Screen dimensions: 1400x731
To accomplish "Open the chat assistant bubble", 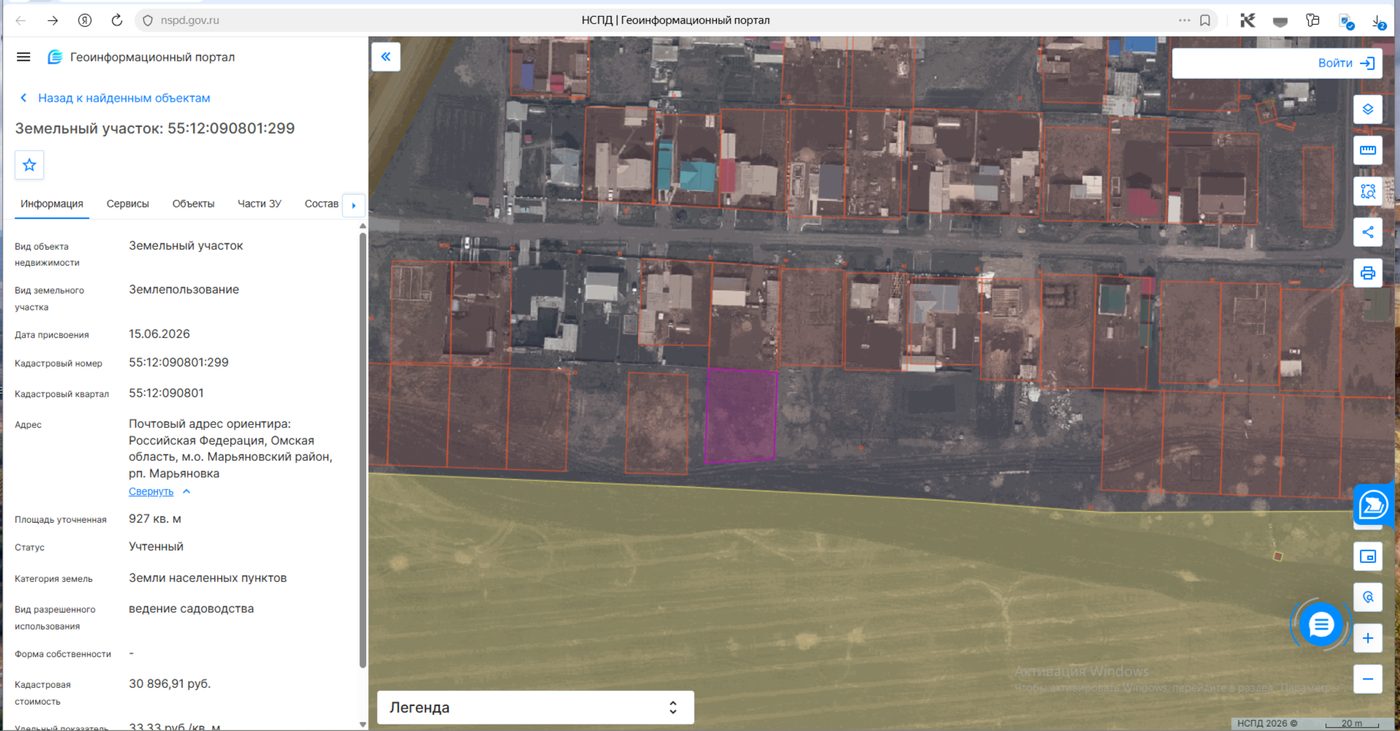I will [1321, 625].
